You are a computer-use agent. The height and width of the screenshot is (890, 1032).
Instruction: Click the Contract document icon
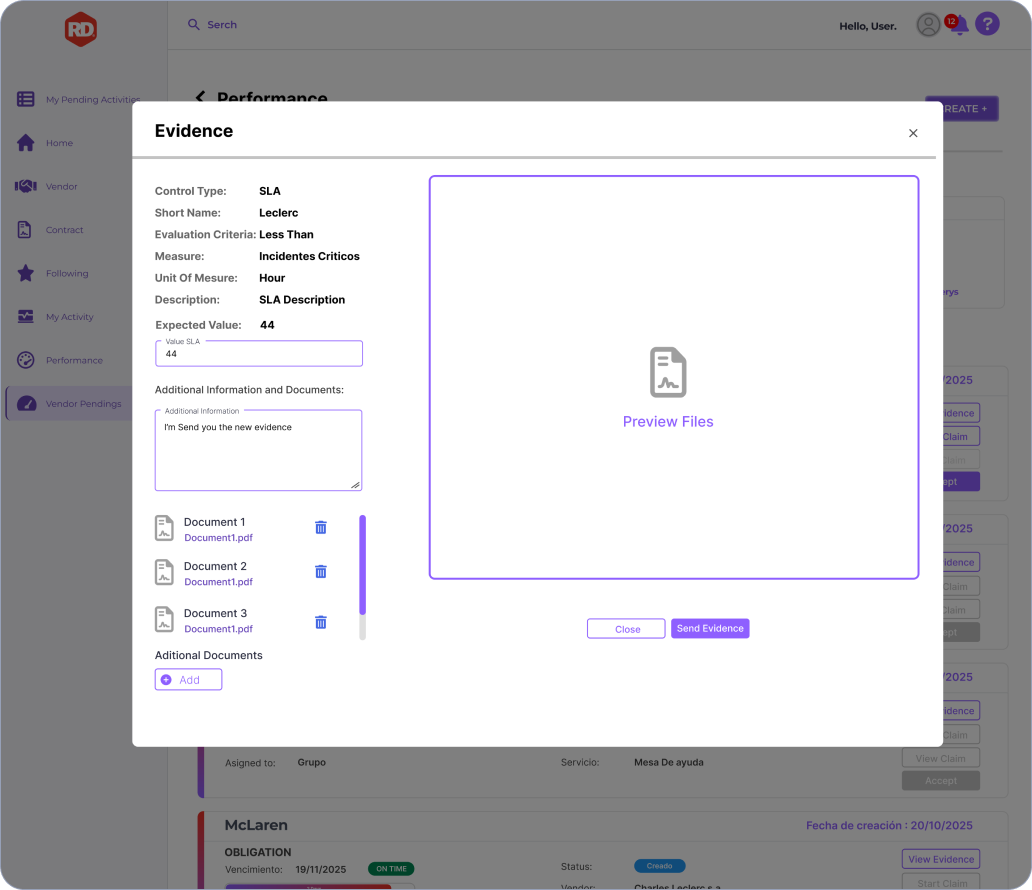point(24,230)
